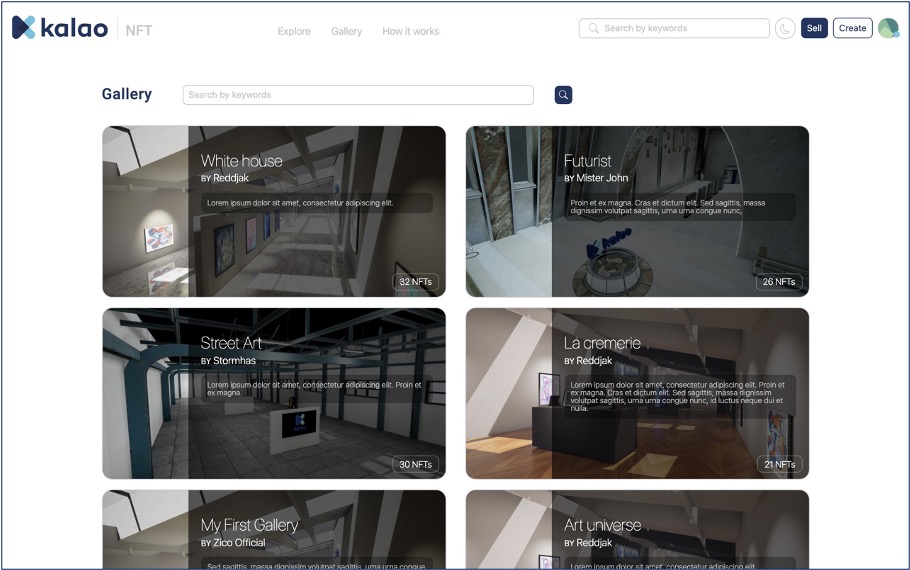
Task: Open How it works page
Action: pos(410,31)
